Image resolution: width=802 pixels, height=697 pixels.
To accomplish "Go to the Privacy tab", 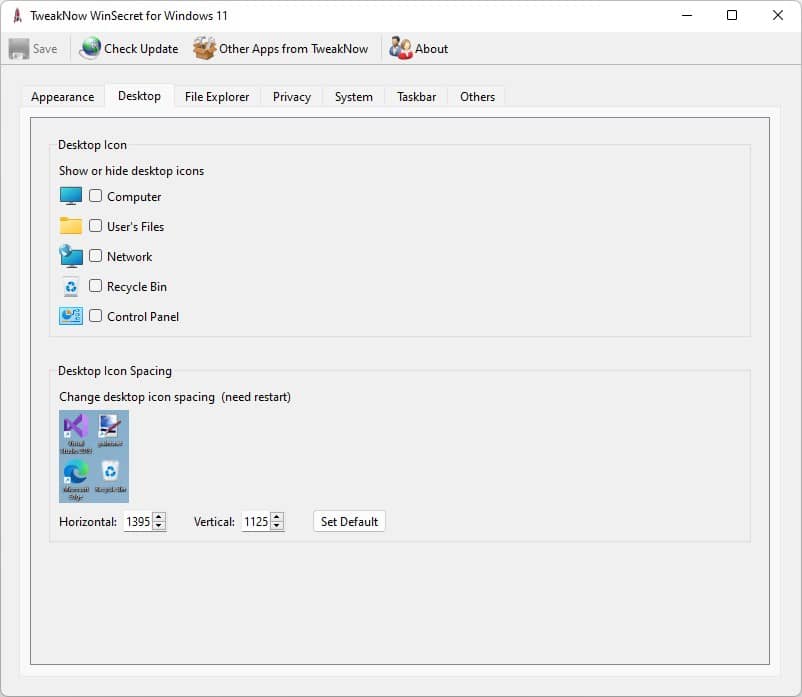I will pos(292,97).
